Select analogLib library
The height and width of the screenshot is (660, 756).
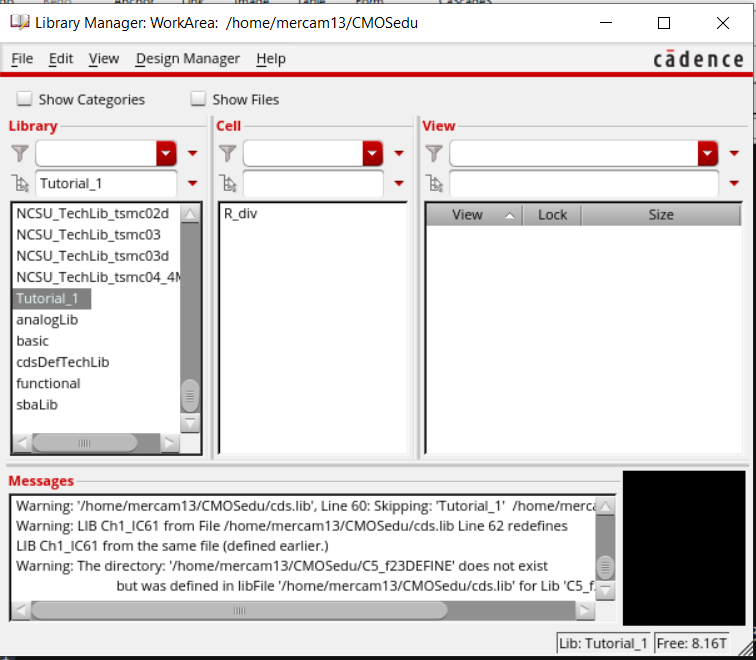tap(47, 320)
